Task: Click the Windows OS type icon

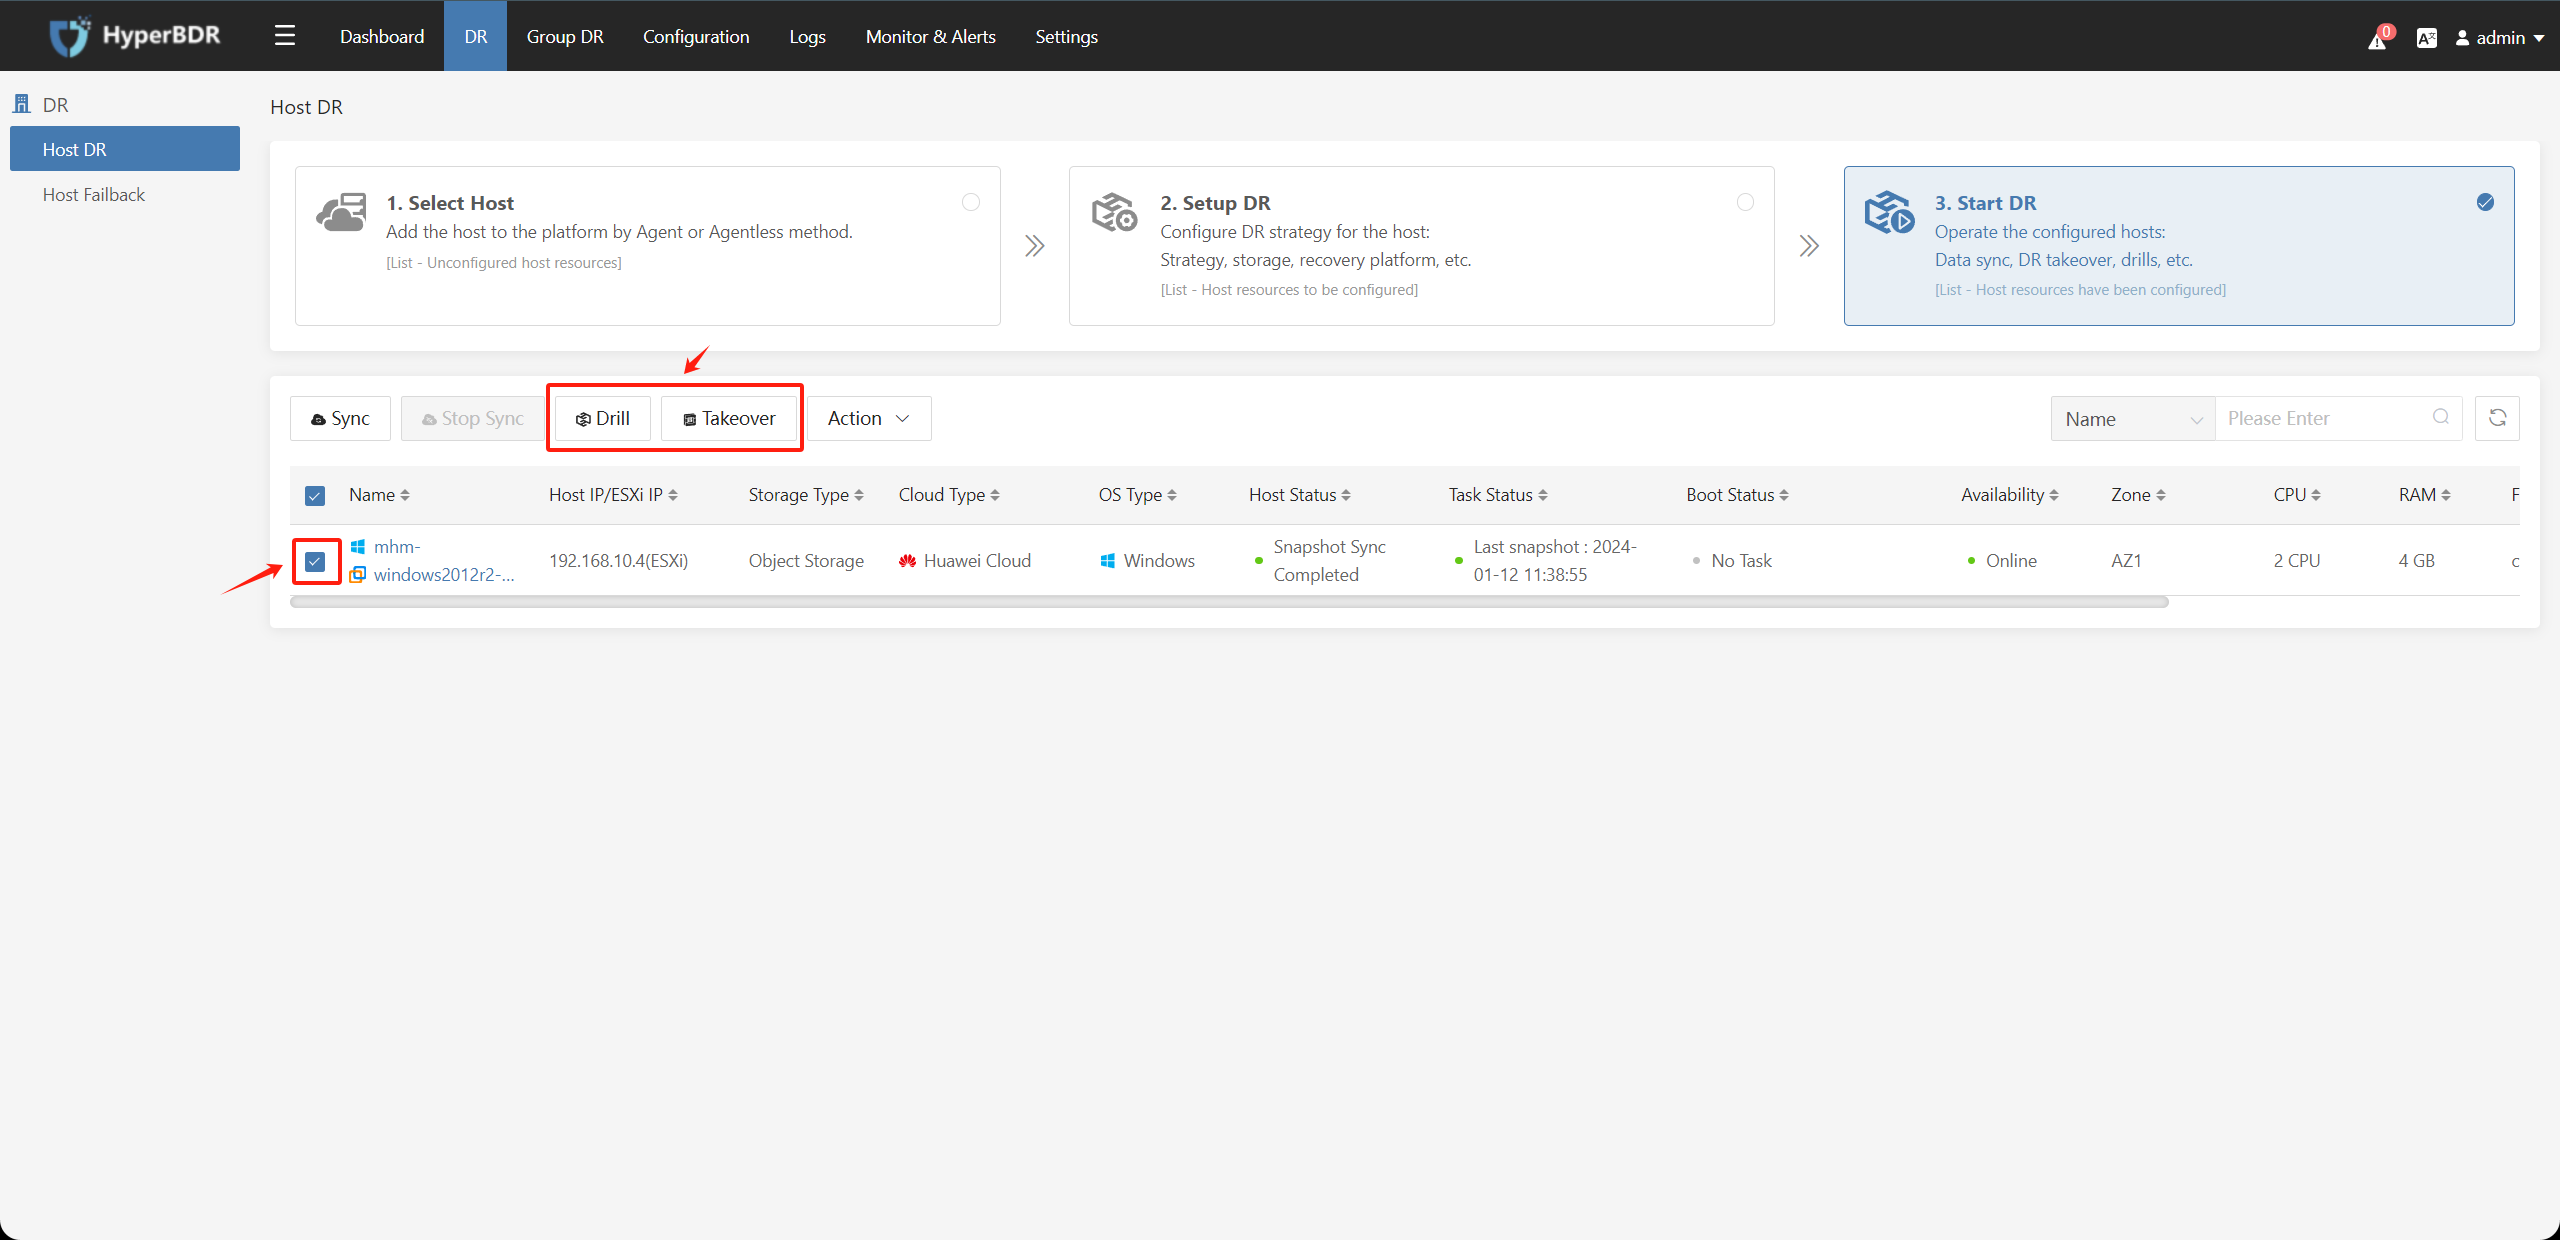Action: (1108, 561)
